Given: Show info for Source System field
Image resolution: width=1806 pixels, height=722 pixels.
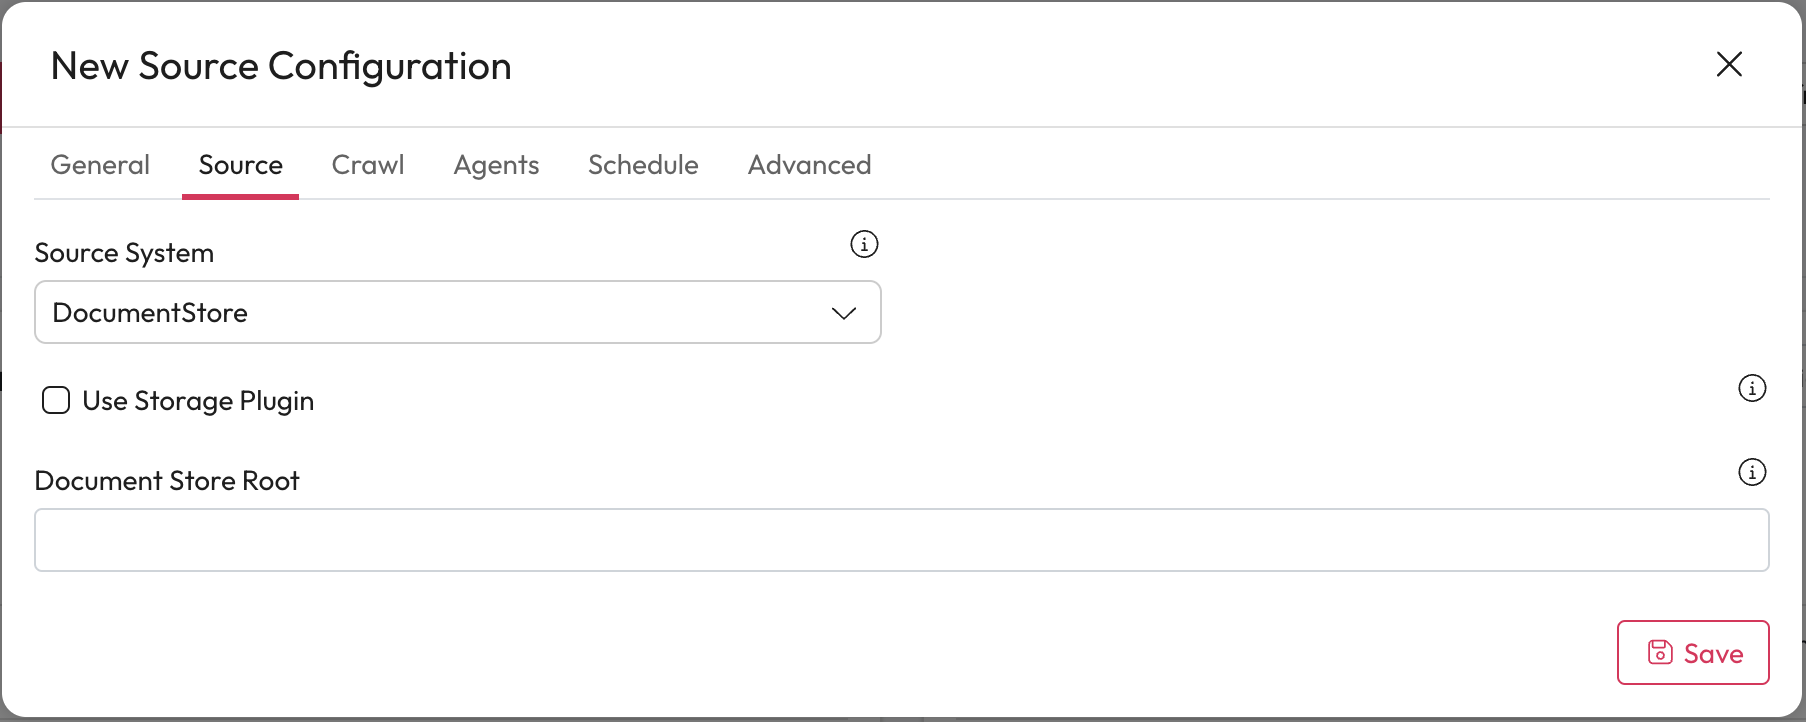Looking at the screenshot, I should tap(864, 244).
